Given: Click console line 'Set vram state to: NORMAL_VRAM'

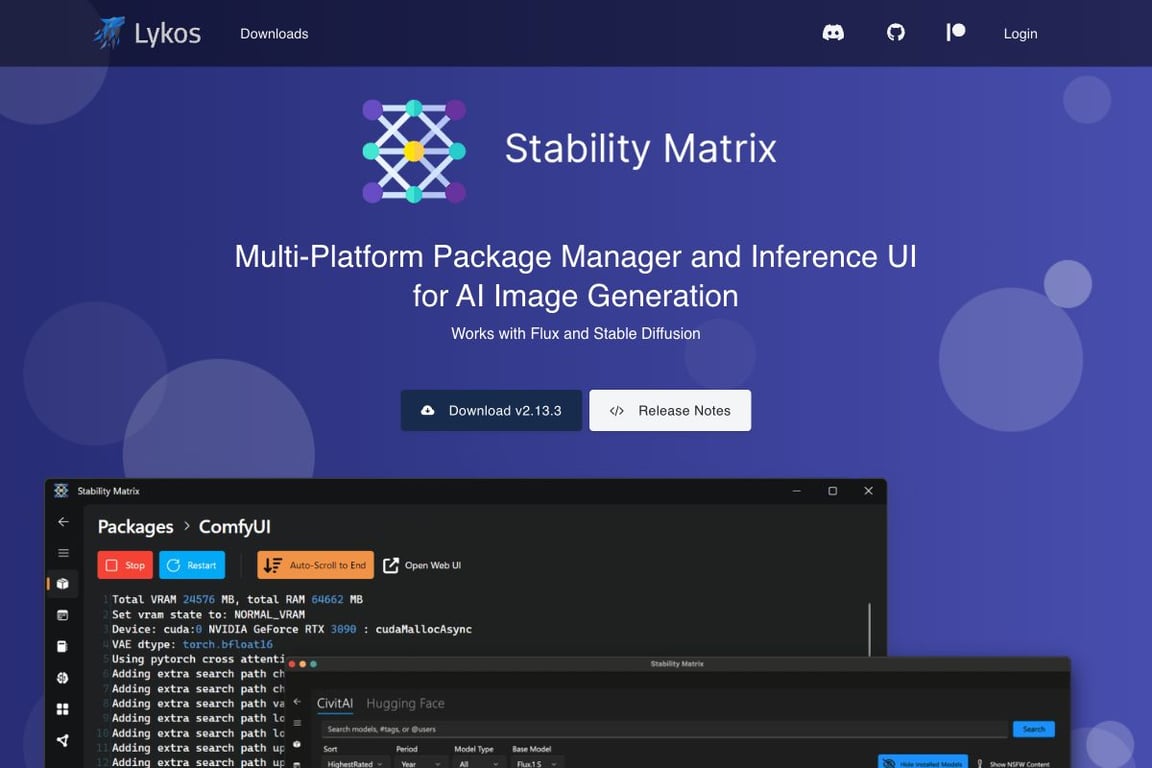Looking at the screenshot, I should tap(208, 614).
